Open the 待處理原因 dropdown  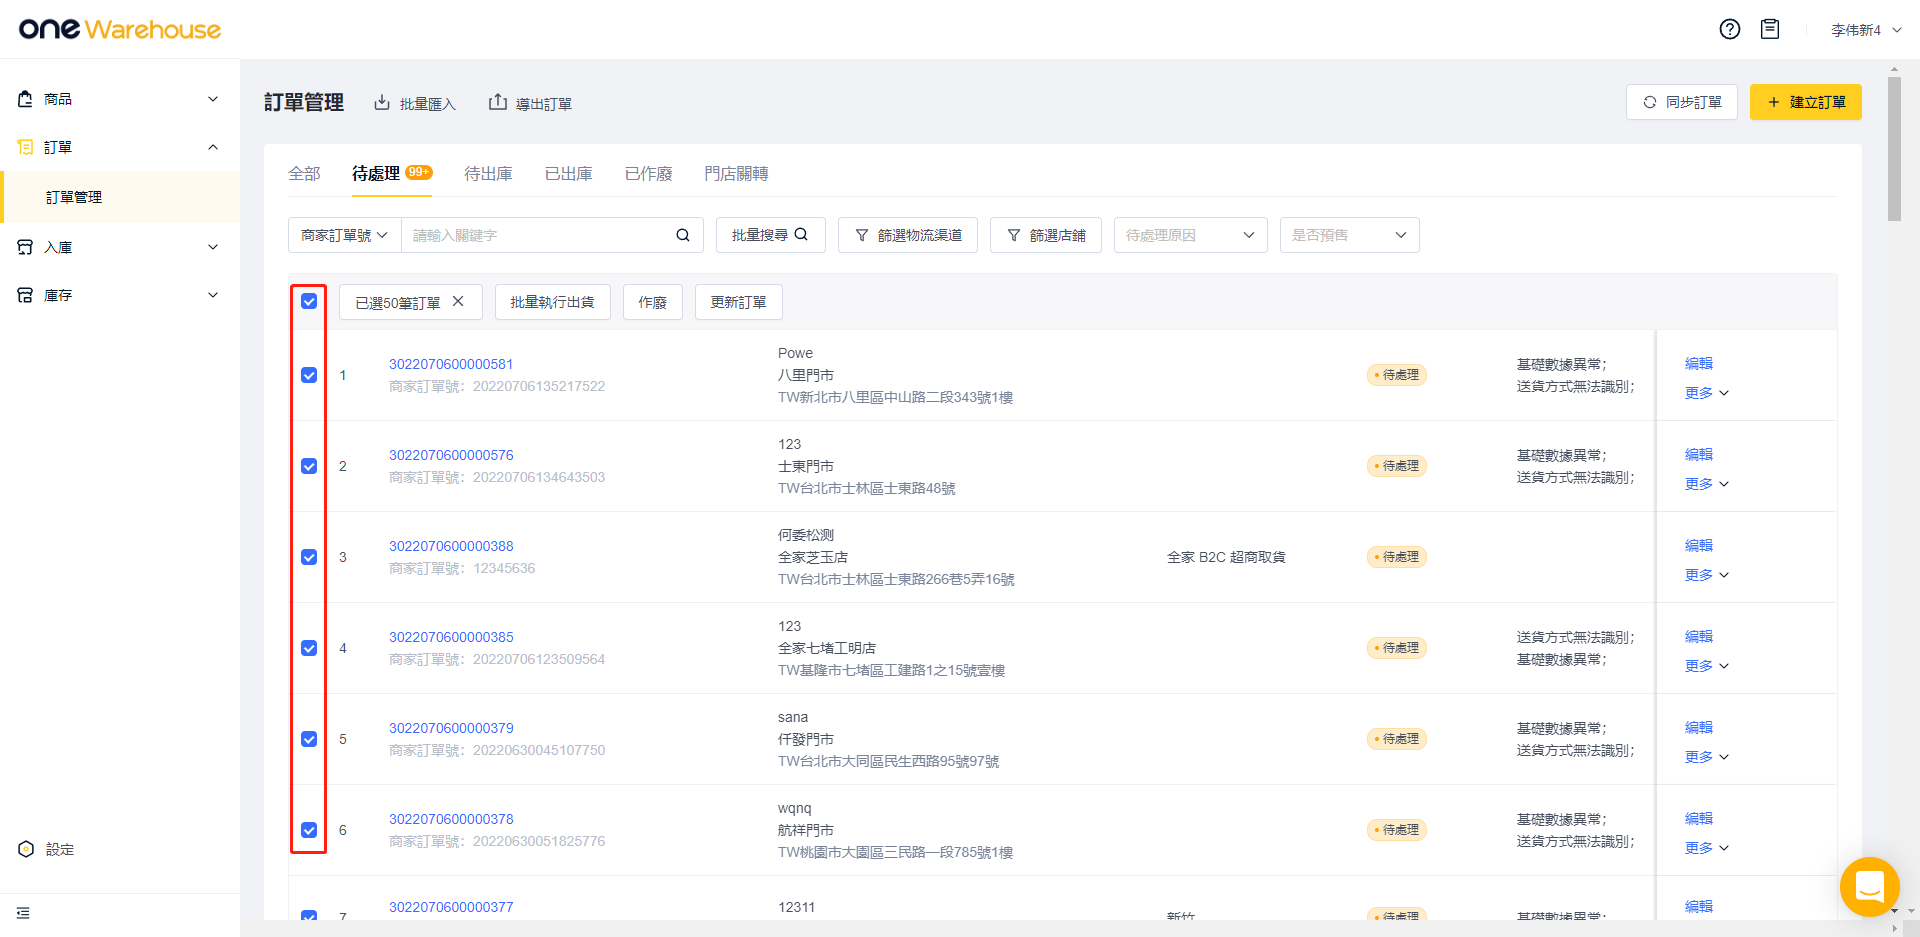1190,235
